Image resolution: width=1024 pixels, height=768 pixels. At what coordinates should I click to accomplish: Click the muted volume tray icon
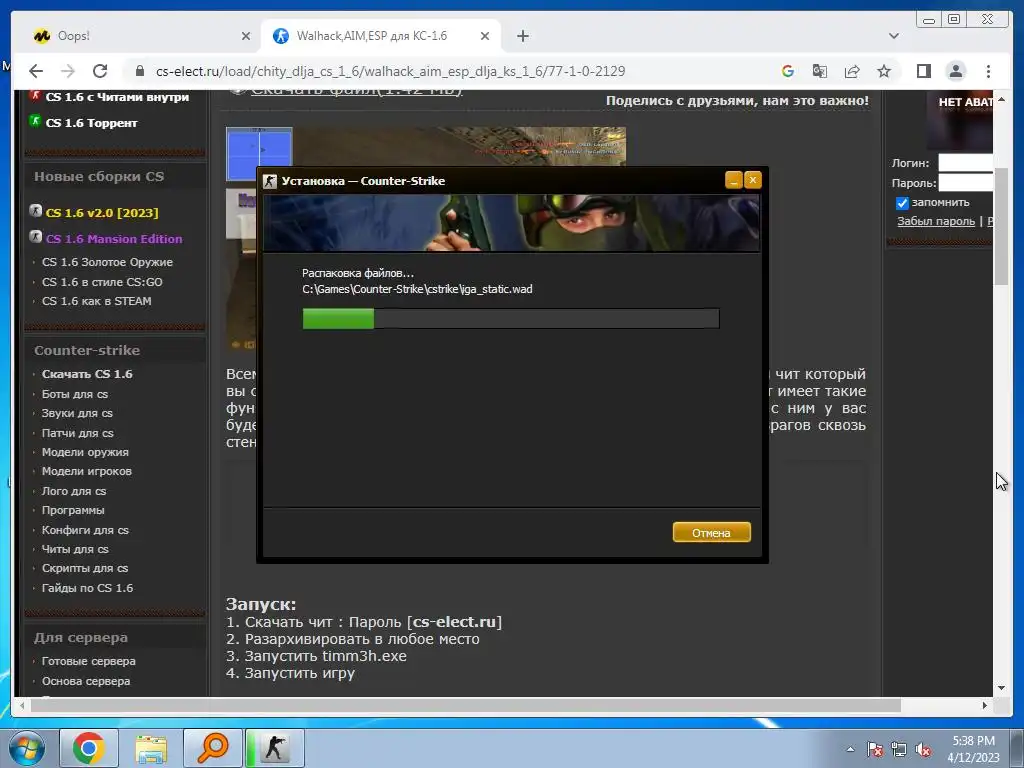(x=923, y=750)
